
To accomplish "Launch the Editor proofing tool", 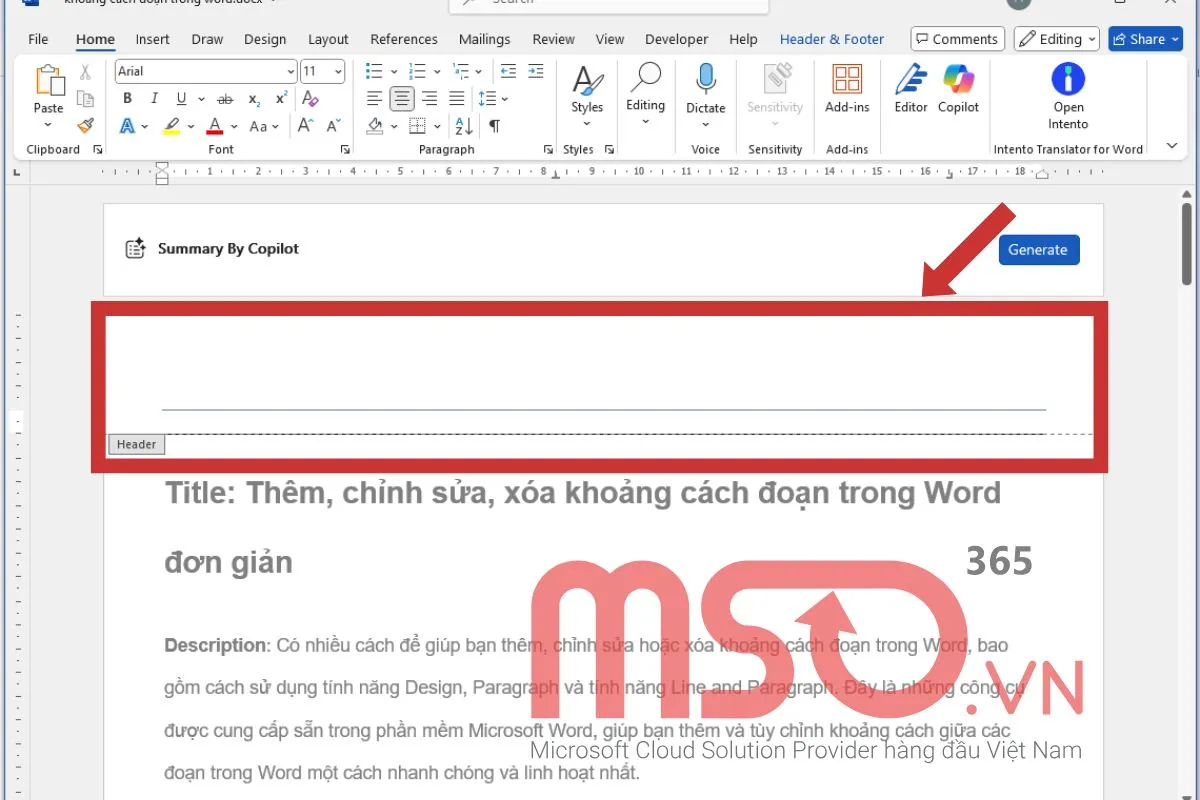I will coord(910,88).
